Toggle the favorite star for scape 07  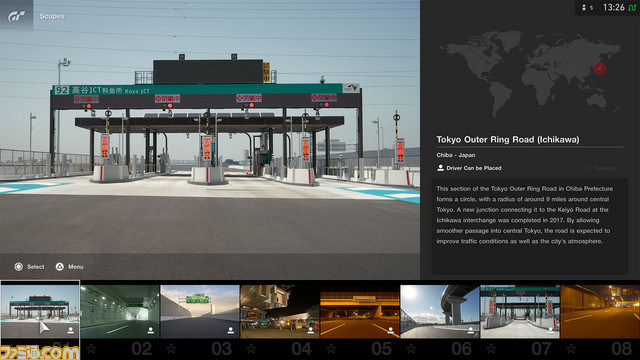pyautogui.click(x=491, y=349)
